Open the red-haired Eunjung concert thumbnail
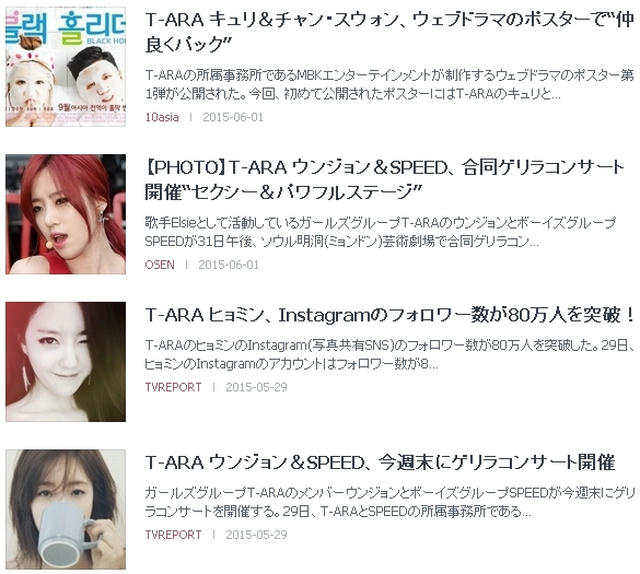This screenshot has width=640, height=574. tap(66, 214)
